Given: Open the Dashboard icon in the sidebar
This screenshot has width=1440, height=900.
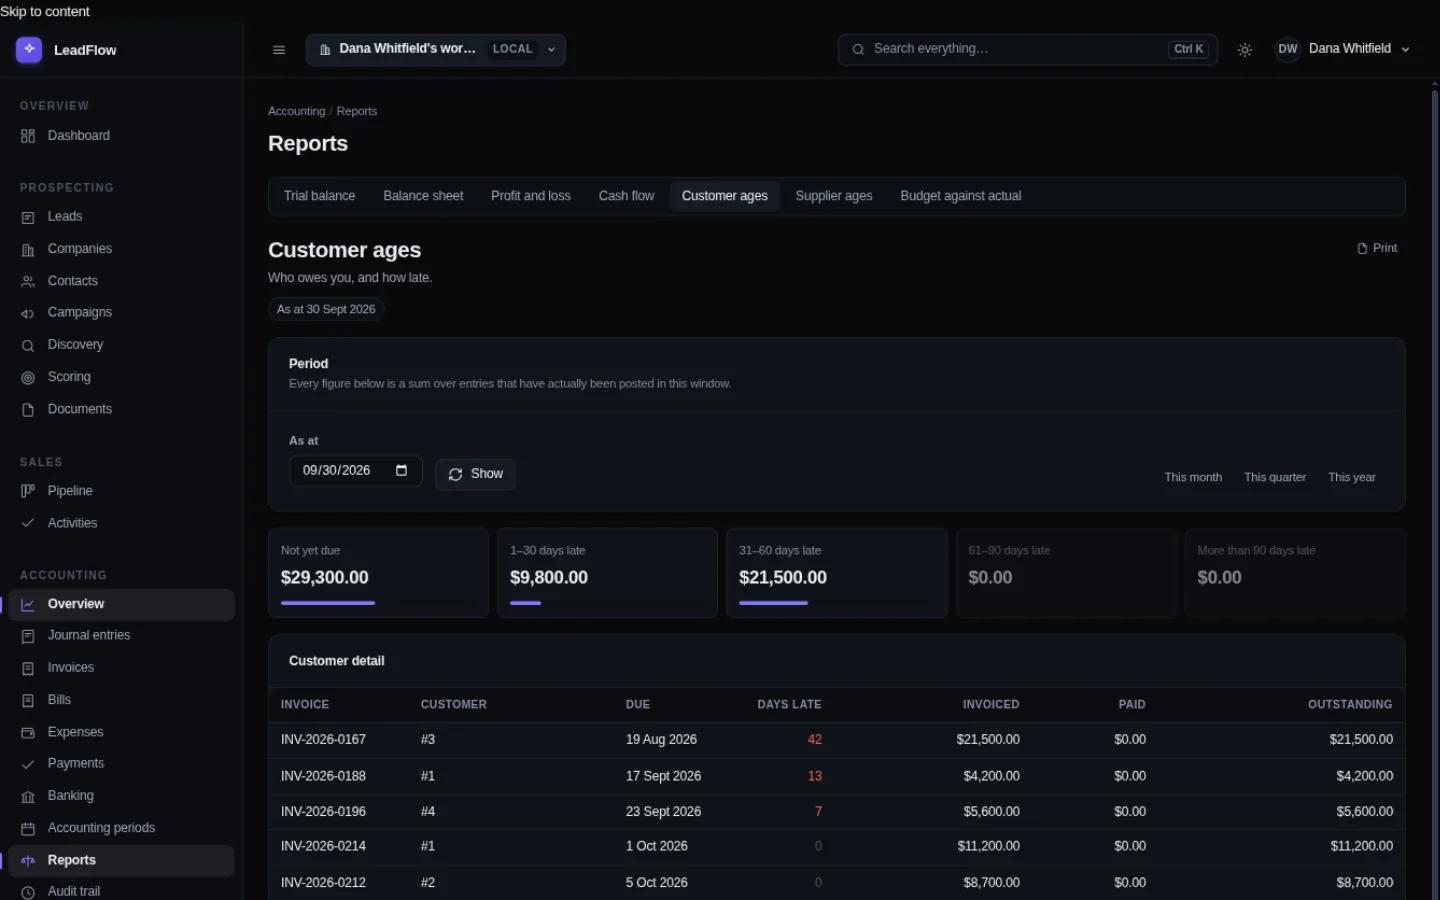Looking at the screenshot, I should pyautogui.click(x=28, y=136).
